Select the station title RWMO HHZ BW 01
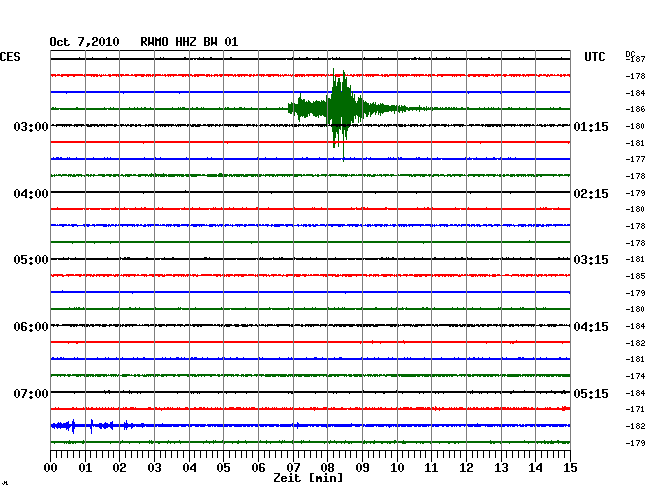Image resolution: width=650 pixels, height=494 pixels. pos(189,42)
